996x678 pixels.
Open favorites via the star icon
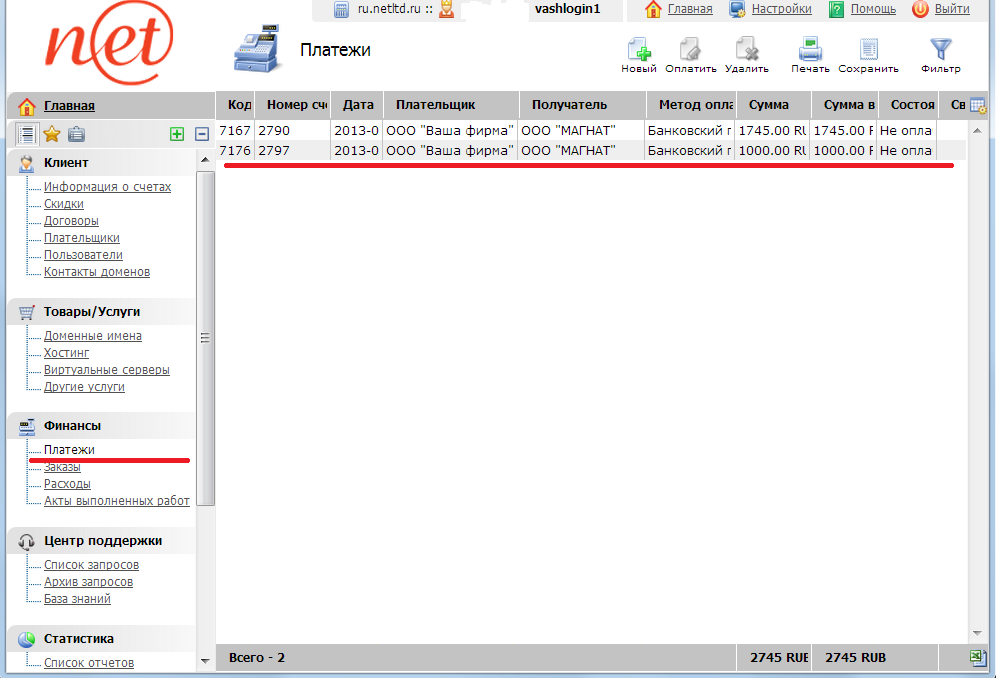pos(52,134)
